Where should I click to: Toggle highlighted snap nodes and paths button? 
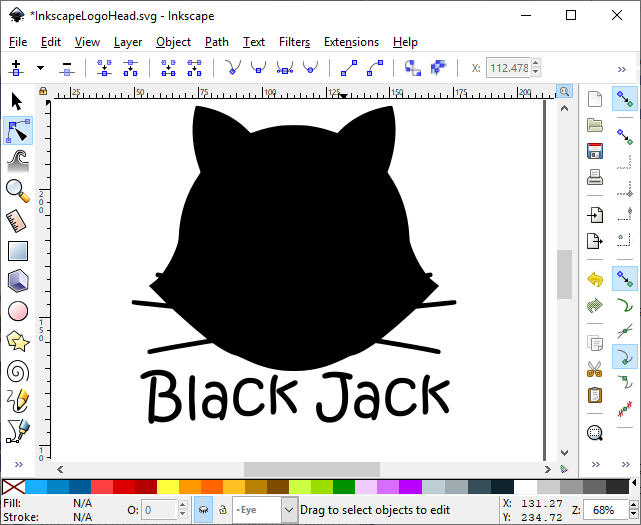pos(625,279)
